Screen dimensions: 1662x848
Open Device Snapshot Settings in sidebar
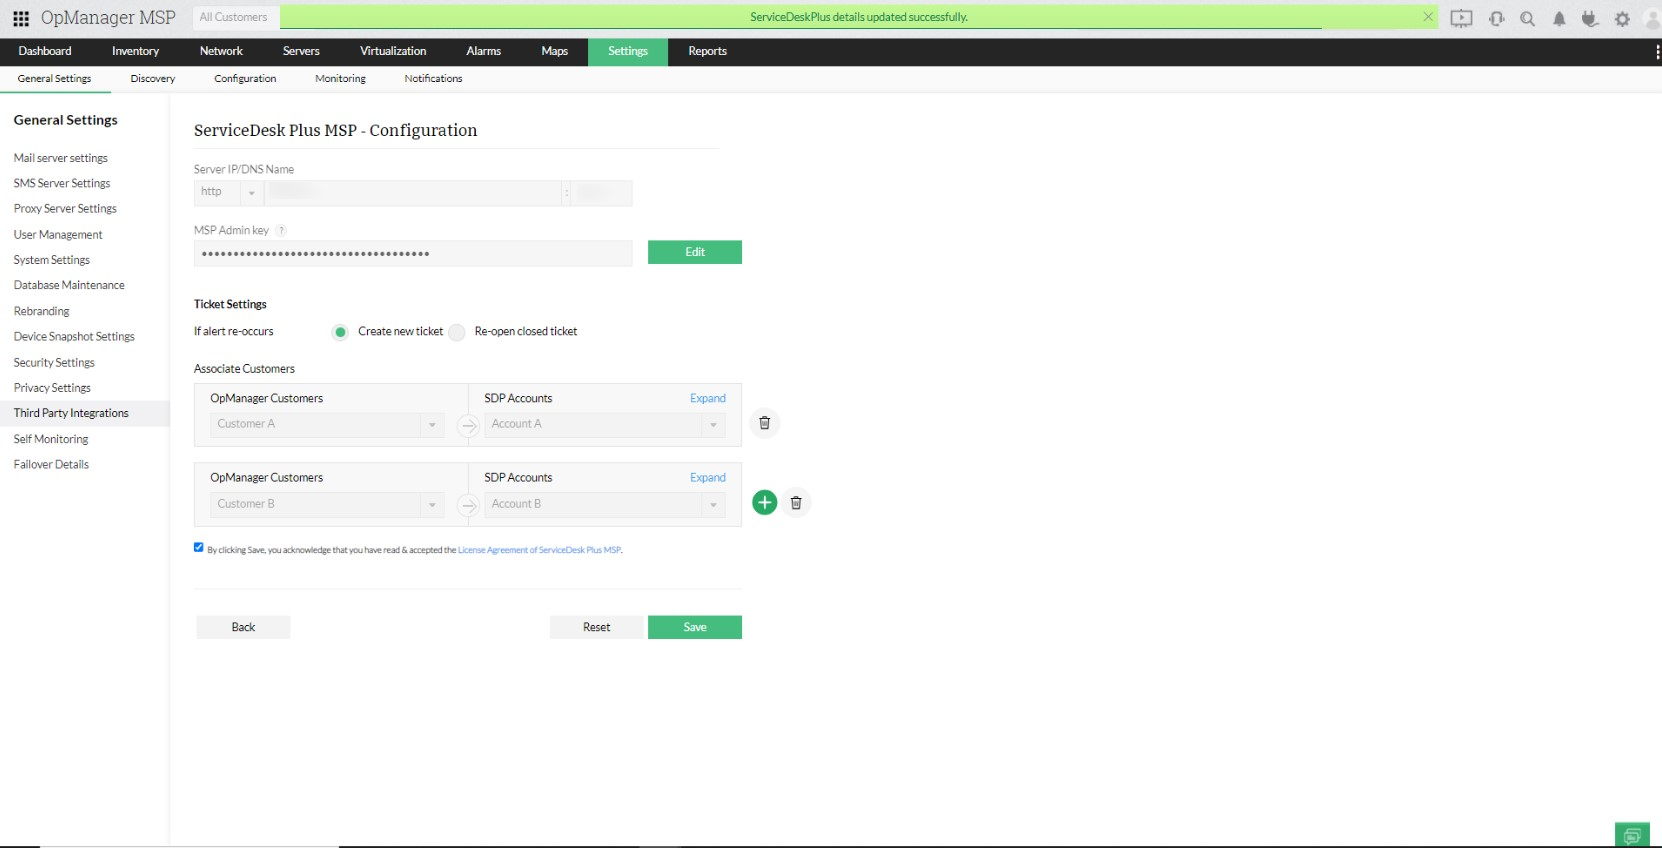tap(74, 337)
